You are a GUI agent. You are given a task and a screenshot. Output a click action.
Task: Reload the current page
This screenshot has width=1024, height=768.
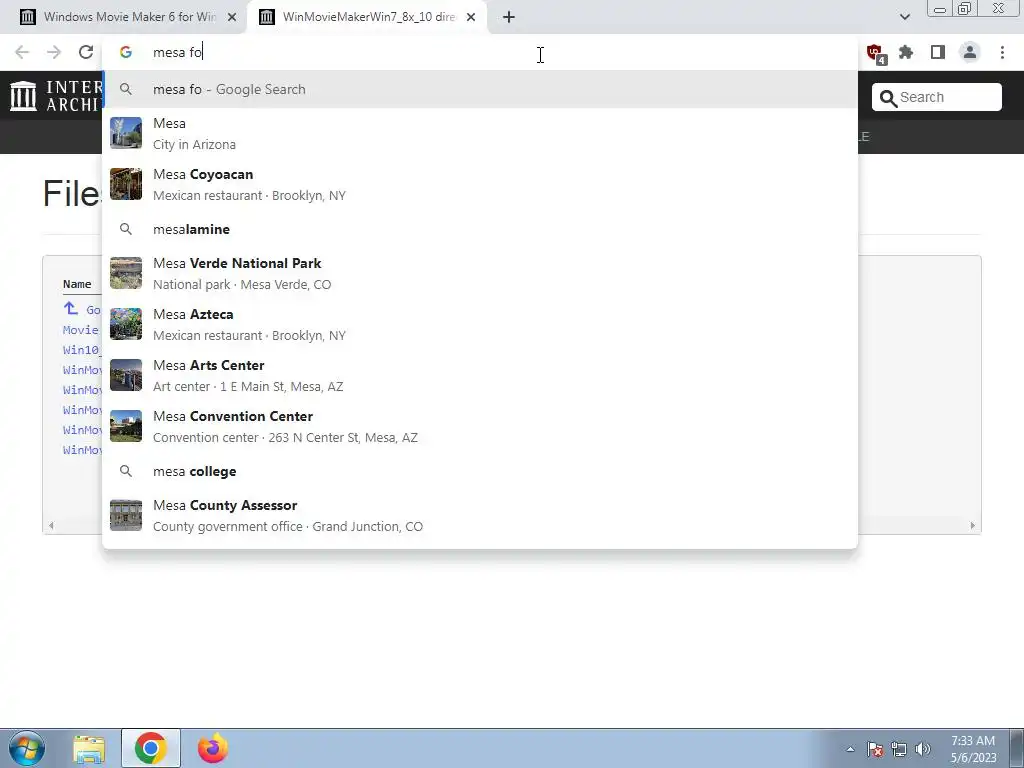tap(86, 52)
